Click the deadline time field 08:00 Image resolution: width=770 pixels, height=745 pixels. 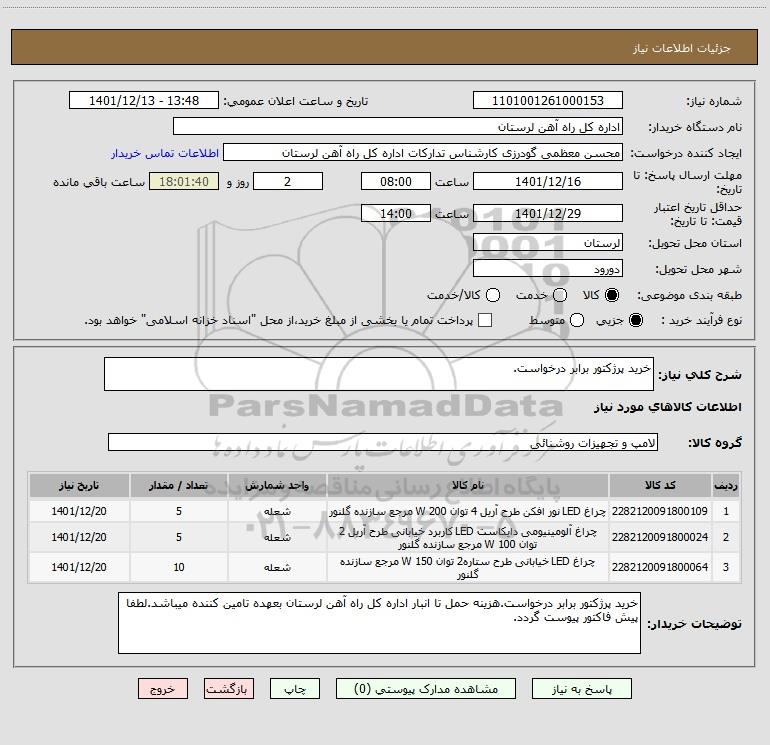[x=396, y=181]
